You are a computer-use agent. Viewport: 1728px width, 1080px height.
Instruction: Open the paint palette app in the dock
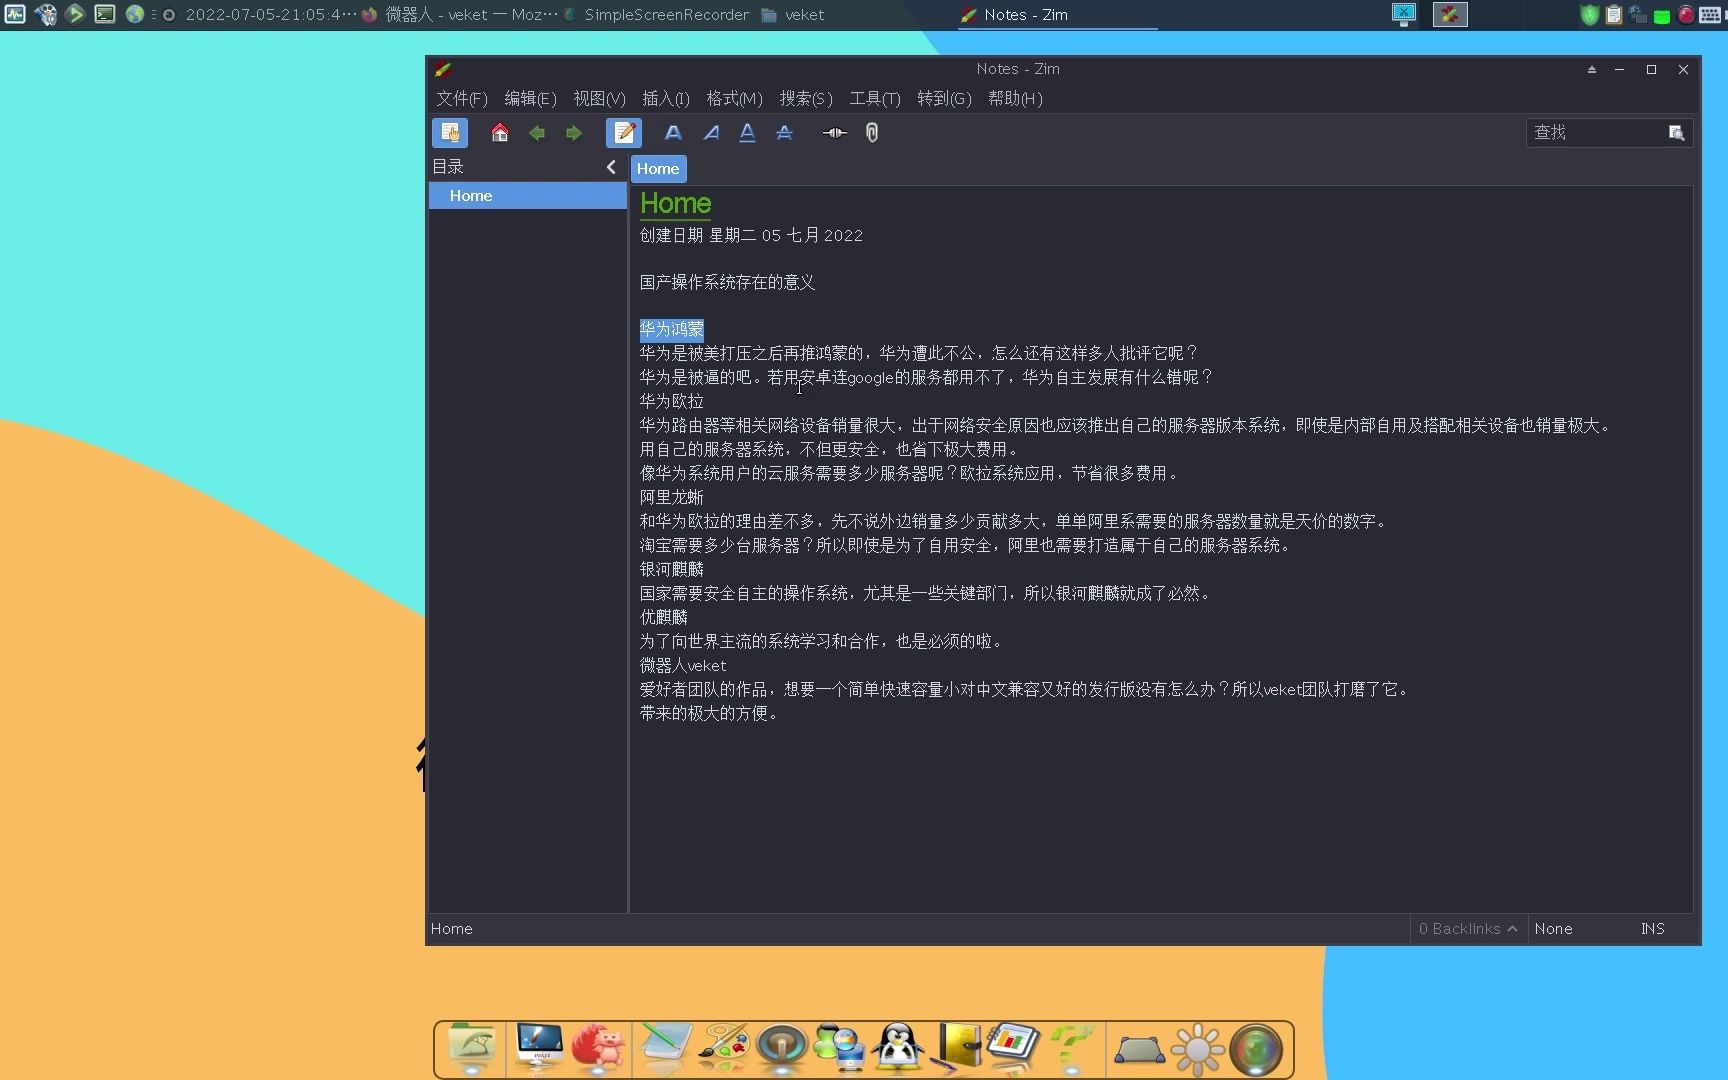pyautogui.click(x=723, y=1048)
